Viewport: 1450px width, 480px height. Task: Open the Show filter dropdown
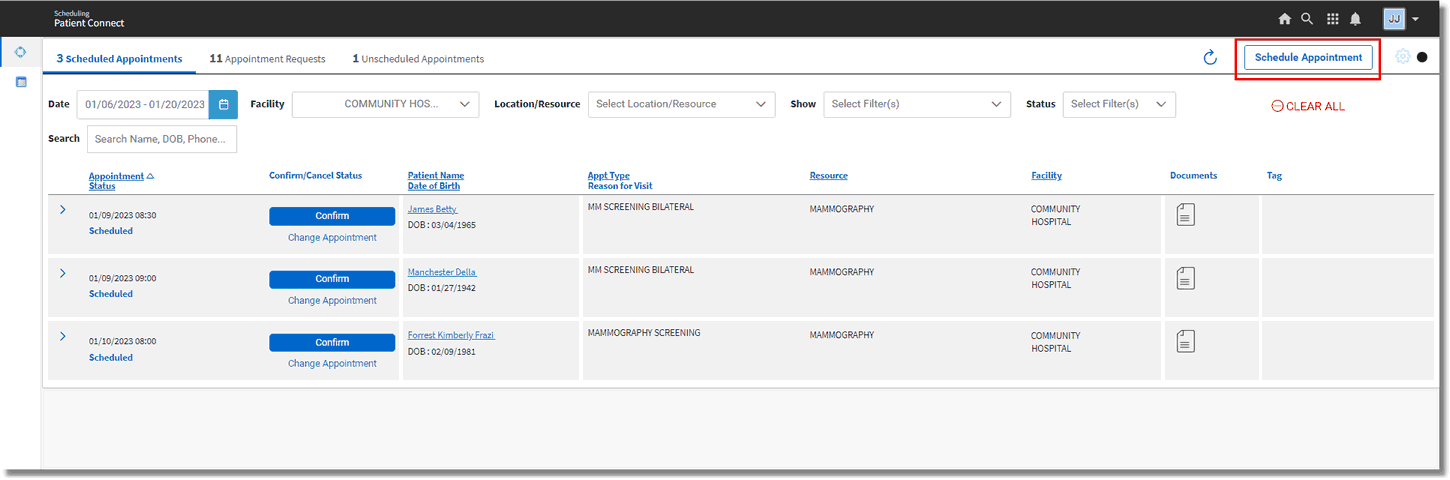(x=917, y=104)
